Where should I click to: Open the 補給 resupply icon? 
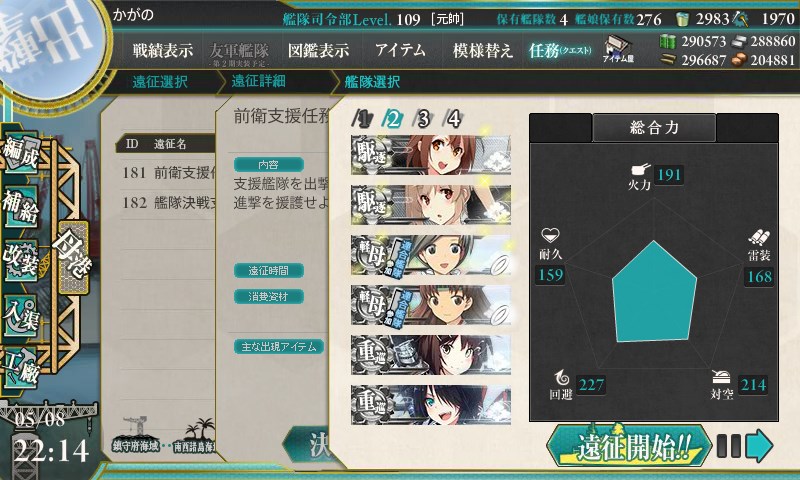pyautogui.click(x=21, y=206)
